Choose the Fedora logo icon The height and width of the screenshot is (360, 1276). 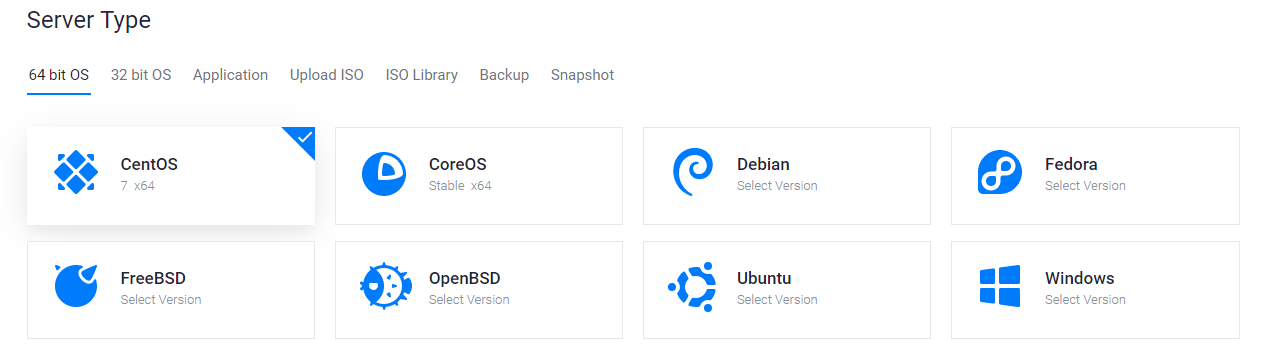pos(1000,173)
